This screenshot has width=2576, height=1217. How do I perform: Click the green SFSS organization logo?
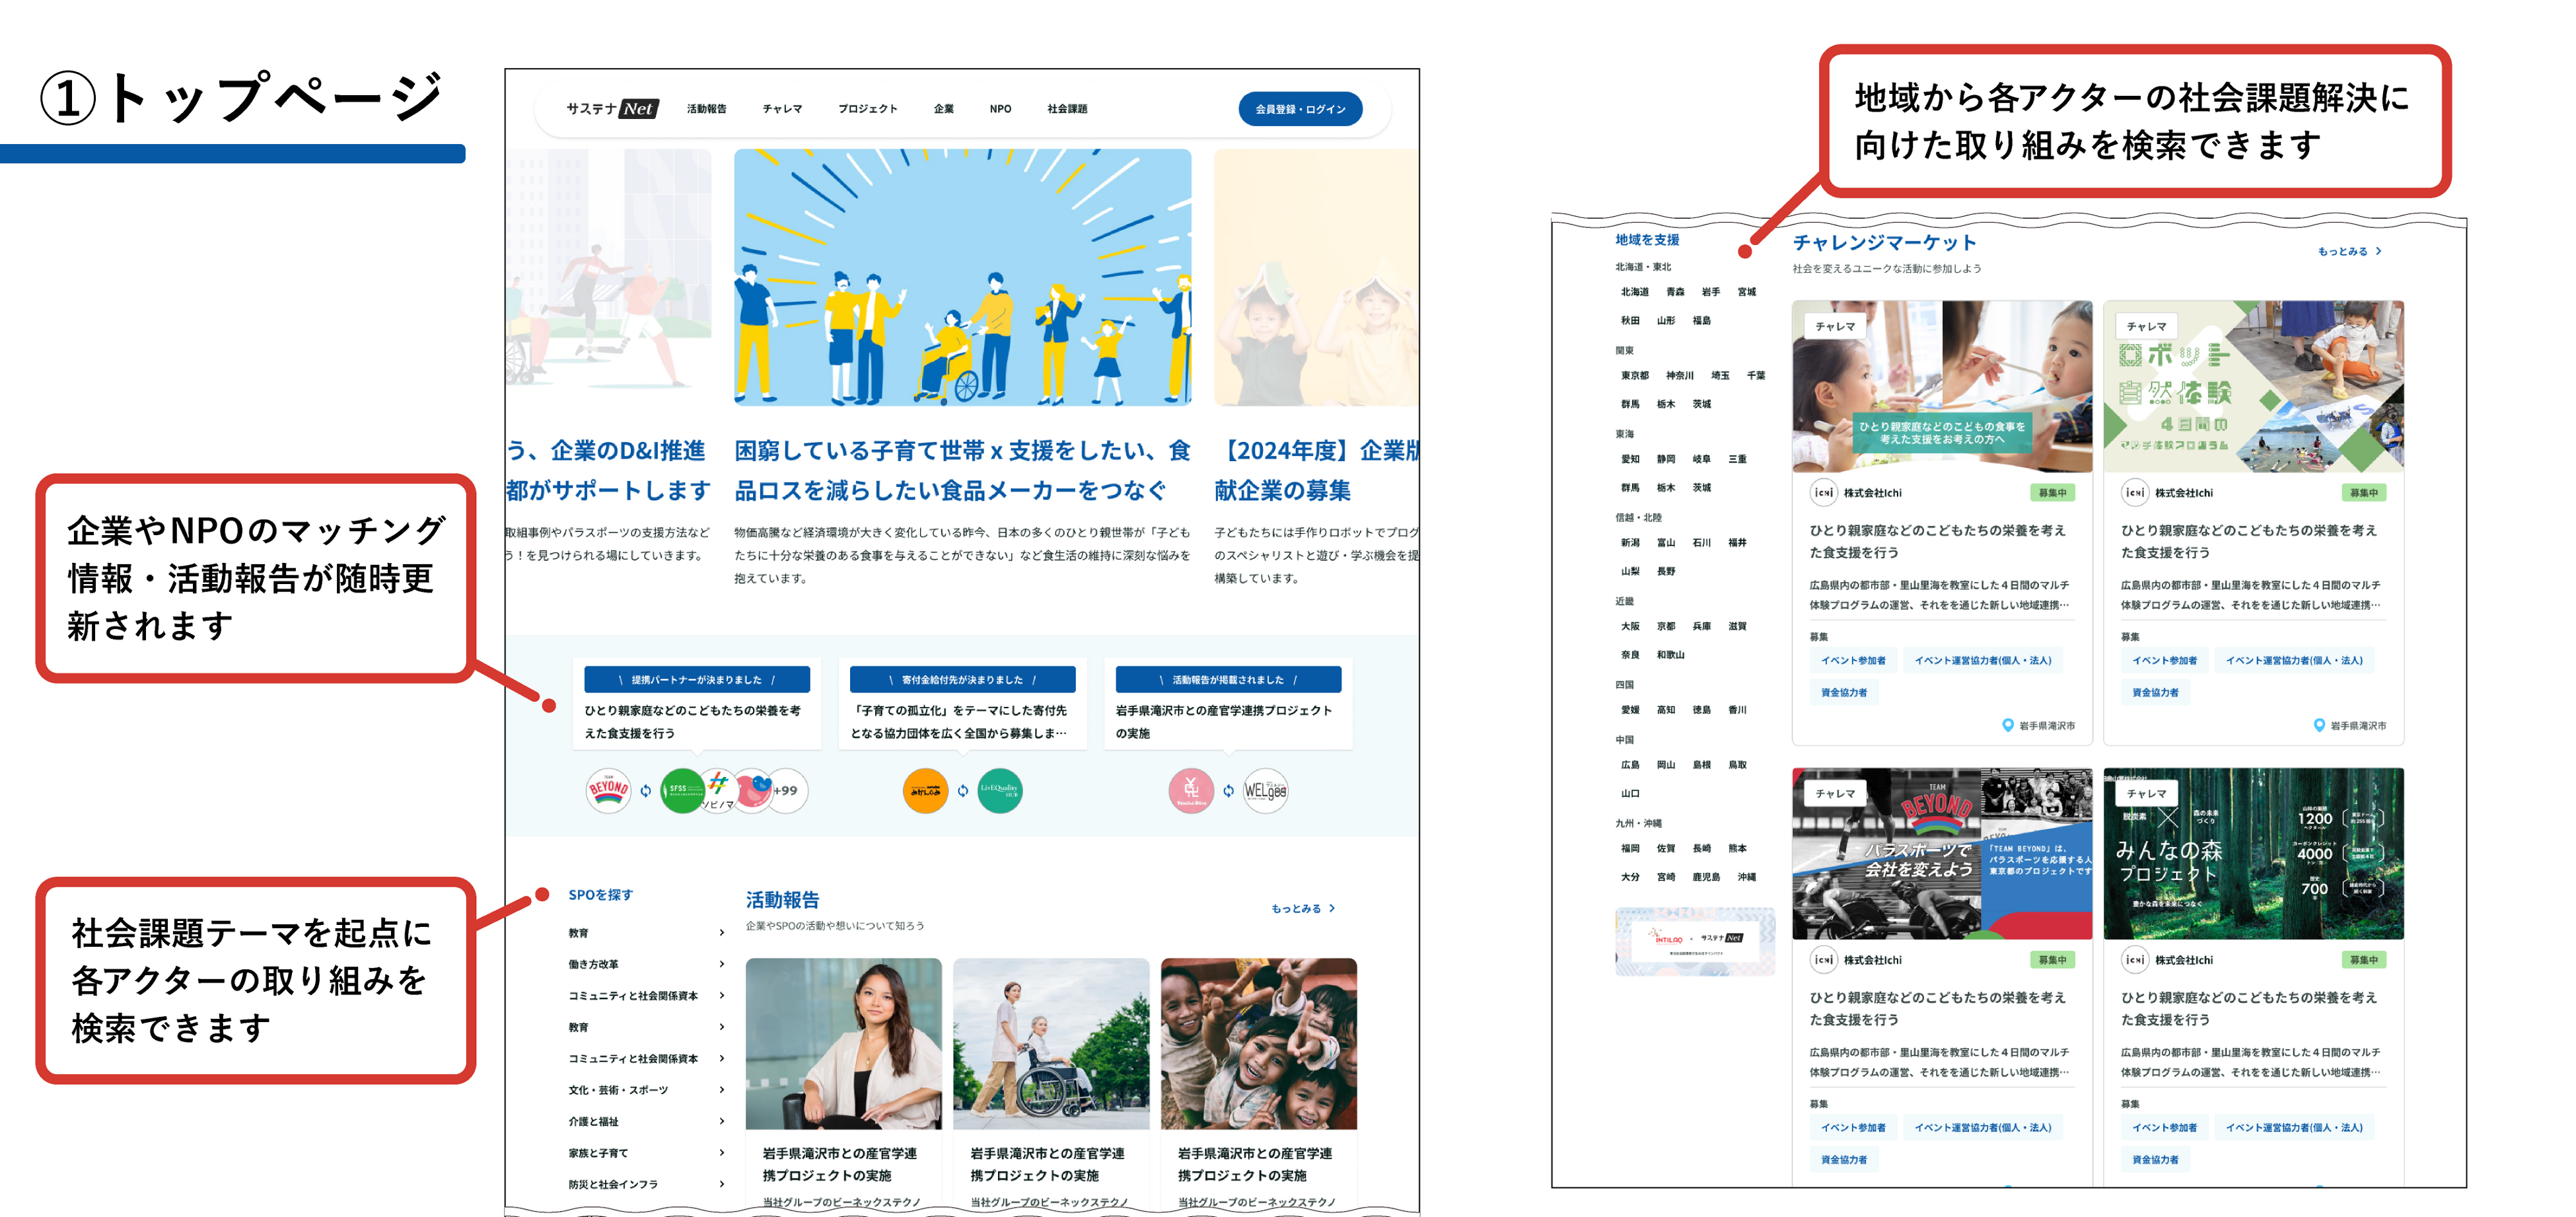[x=682, y=791]
